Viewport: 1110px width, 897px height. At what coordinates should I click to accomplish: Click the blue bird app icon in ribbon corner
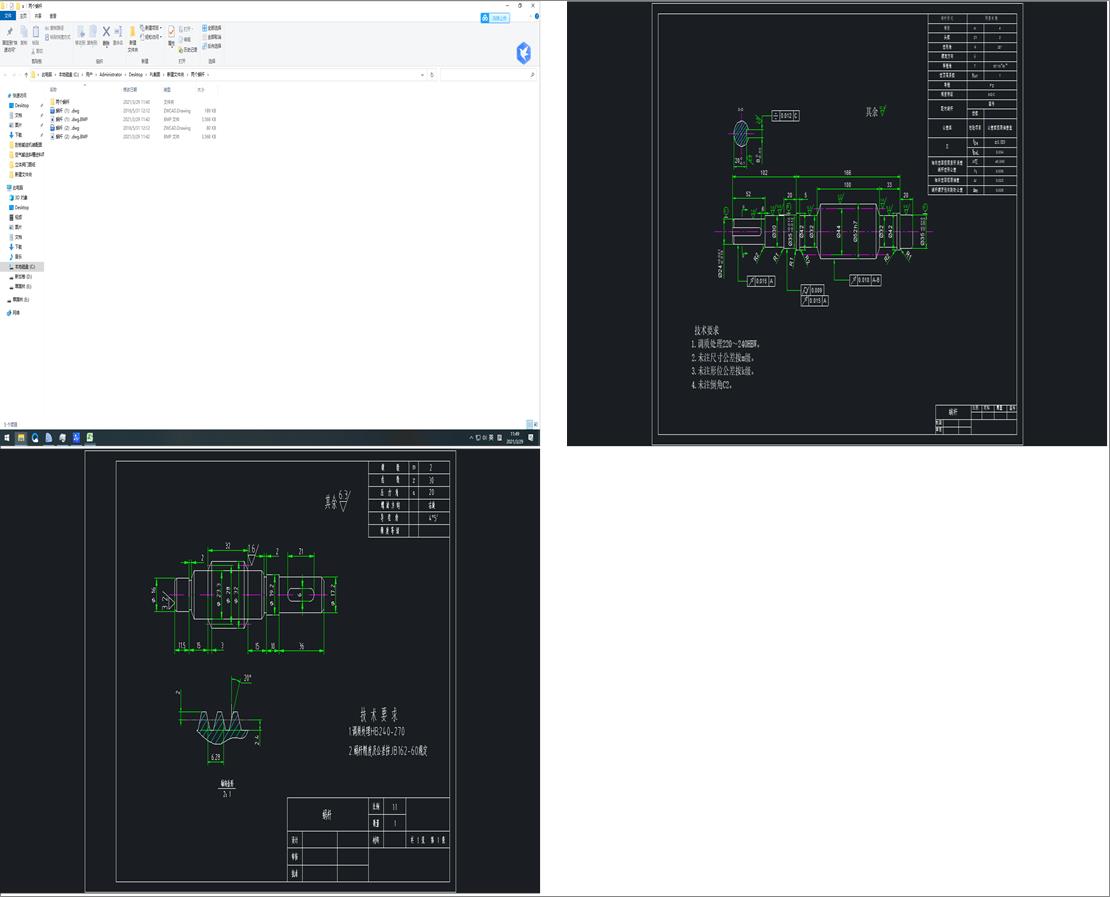[524, 53]
